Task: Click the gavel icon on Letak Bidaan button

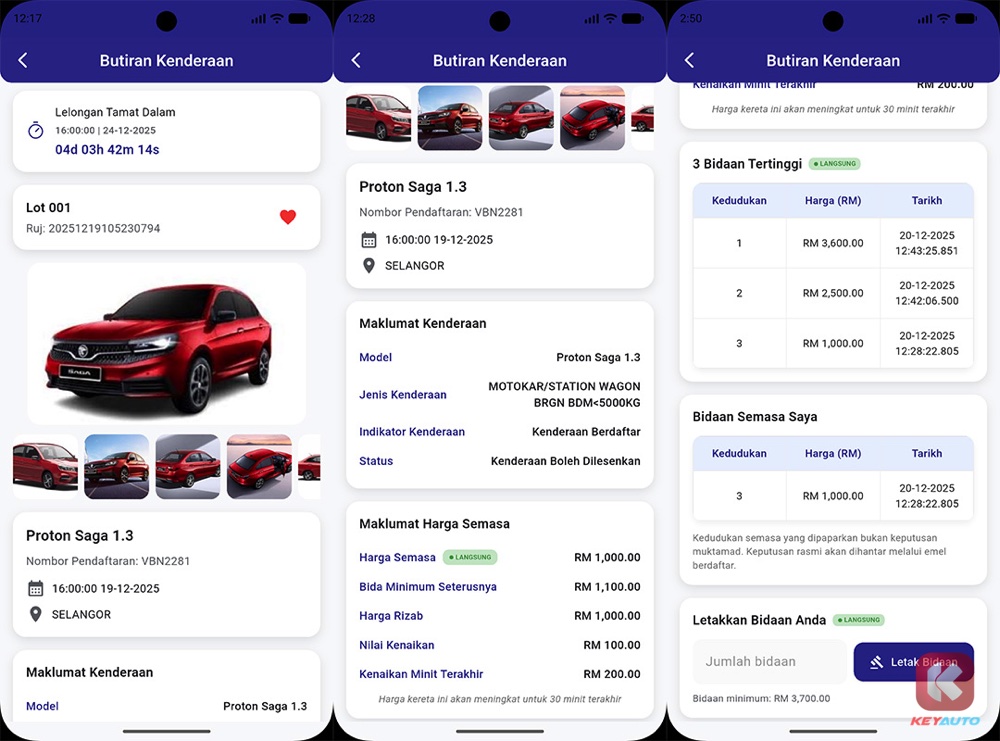Action: (x=876, y=662)
